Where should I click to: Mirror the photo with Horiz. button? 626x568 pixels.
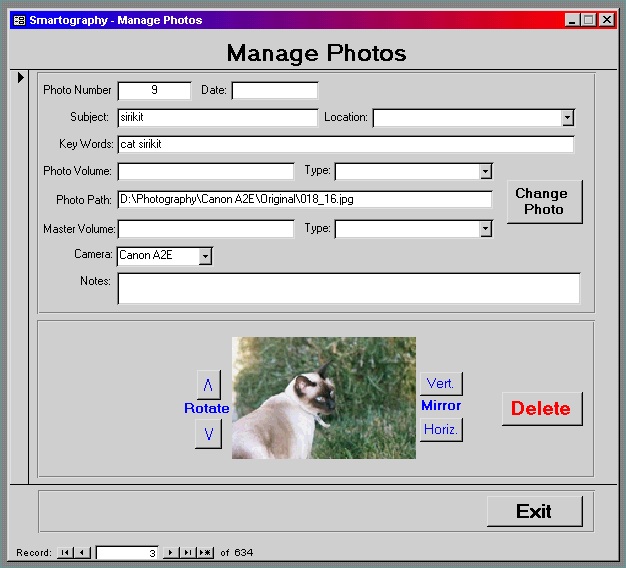coord(441,429)
